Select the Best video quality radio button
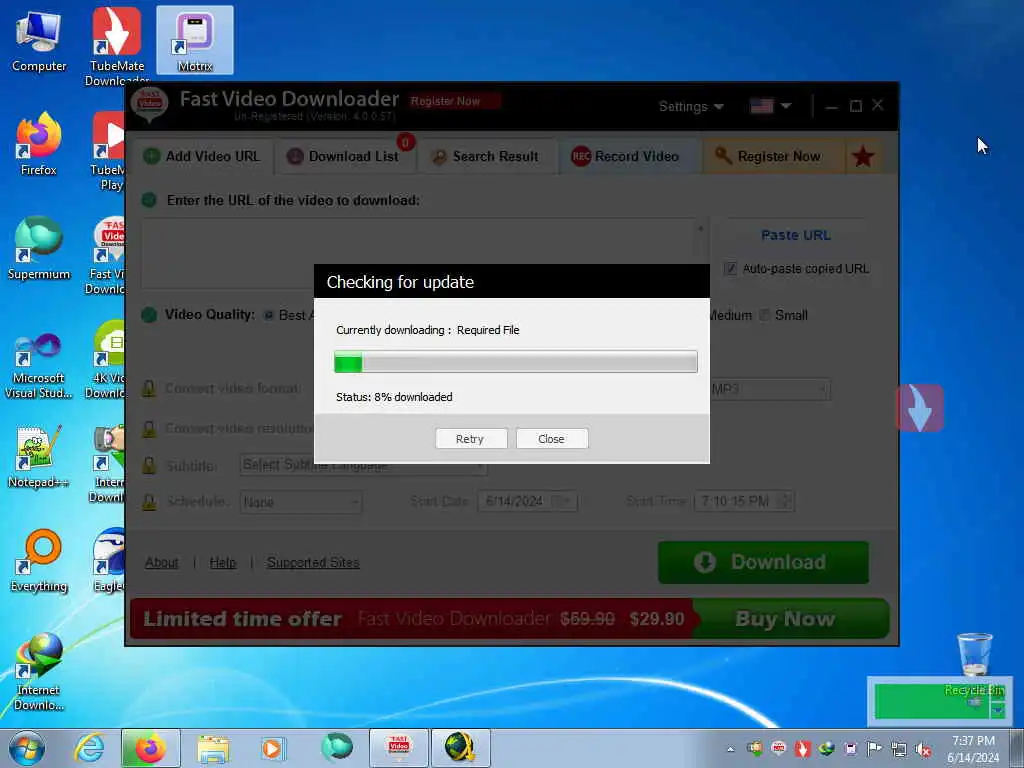 point(268,315)
